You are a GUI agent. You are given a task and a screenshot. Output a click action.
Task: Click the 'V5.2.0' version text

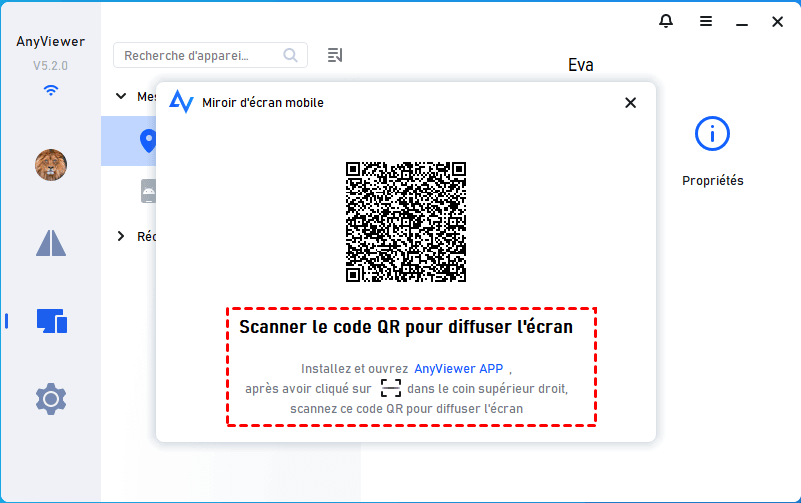[x=51, y=66]
